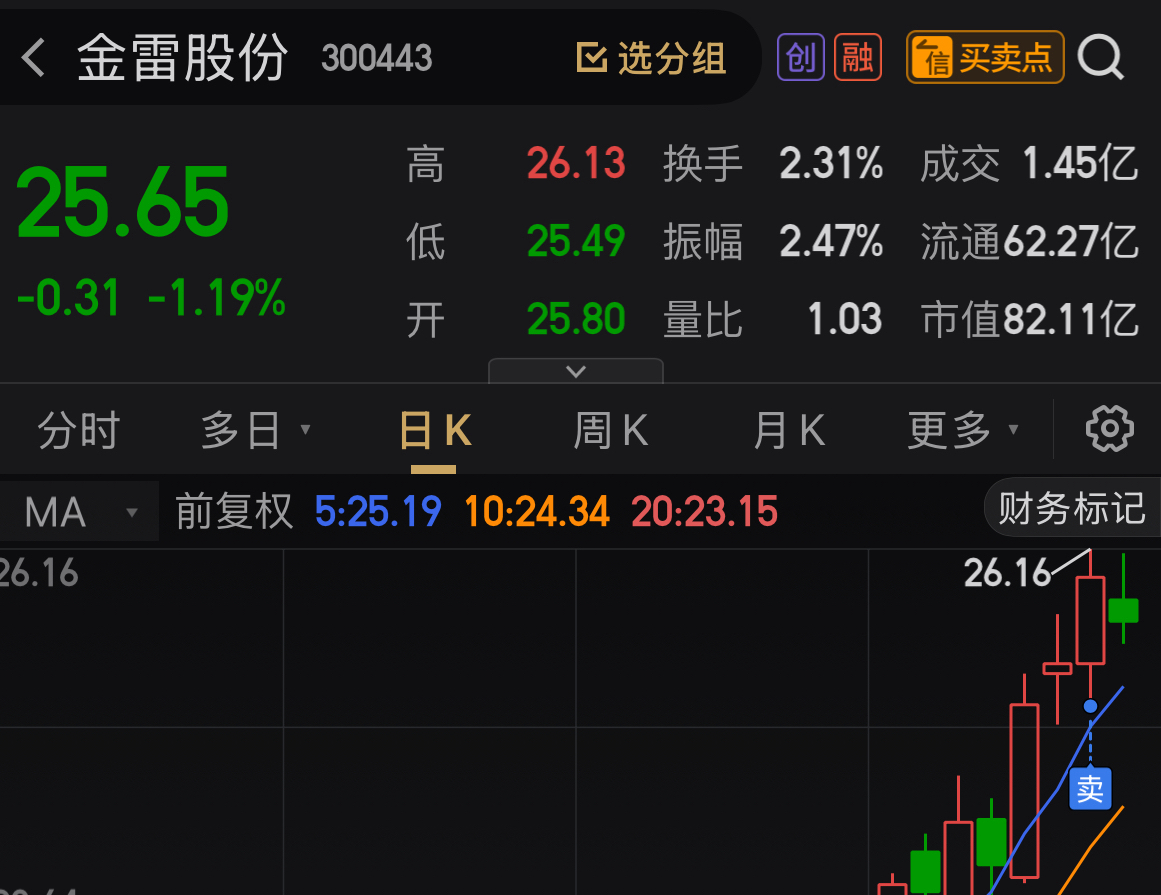The height and width of the screenshot is (895, 1161).
Task: Change the 前复权 adjustment mode
Action: pyautogui.click(x=234, y=512)
